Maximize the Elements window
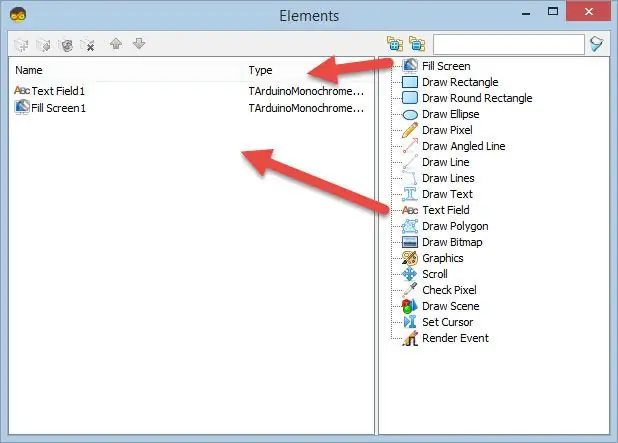This screenshot has width=618, height=443. pyautogui.click(x=553, y=11)
